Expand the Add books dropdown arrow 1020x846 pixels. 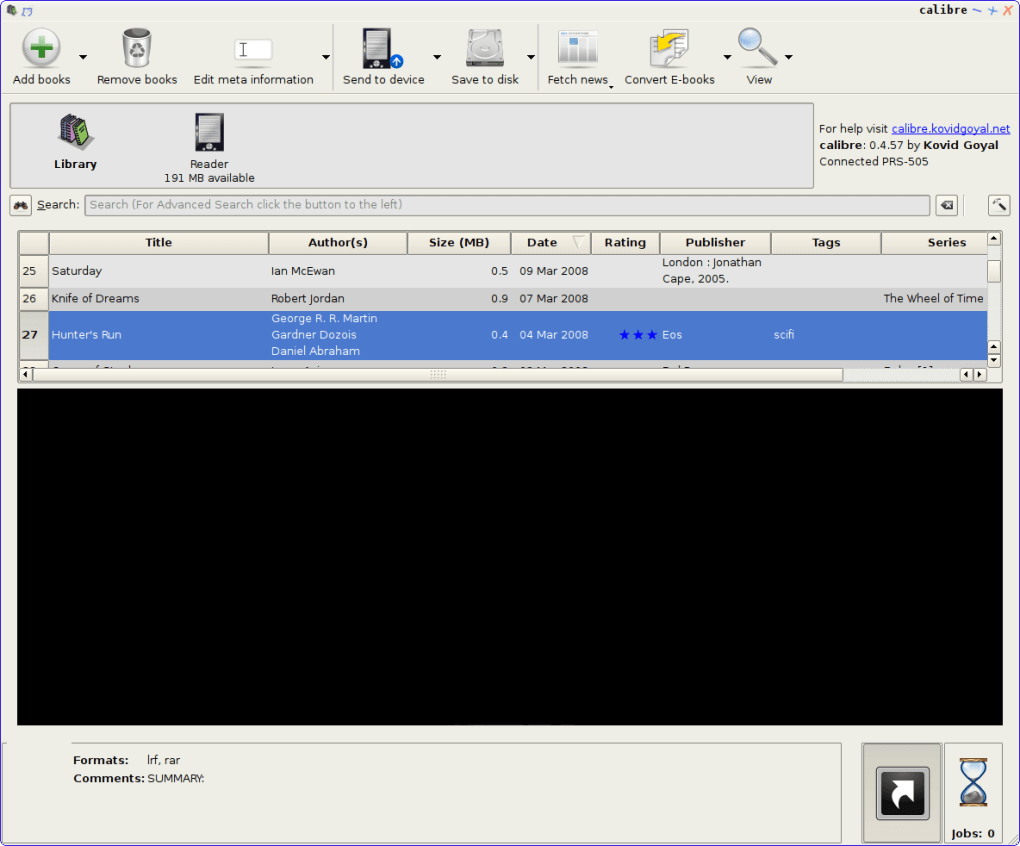82,56
